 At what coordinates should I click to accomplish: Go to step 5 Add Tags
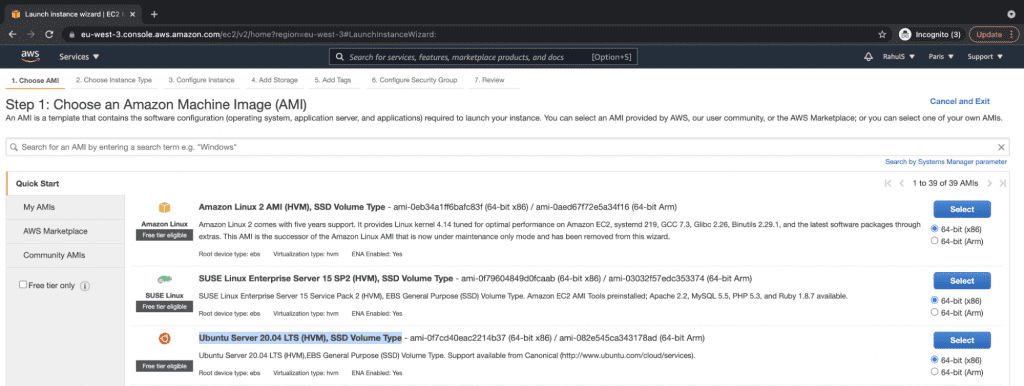(334, 80)
